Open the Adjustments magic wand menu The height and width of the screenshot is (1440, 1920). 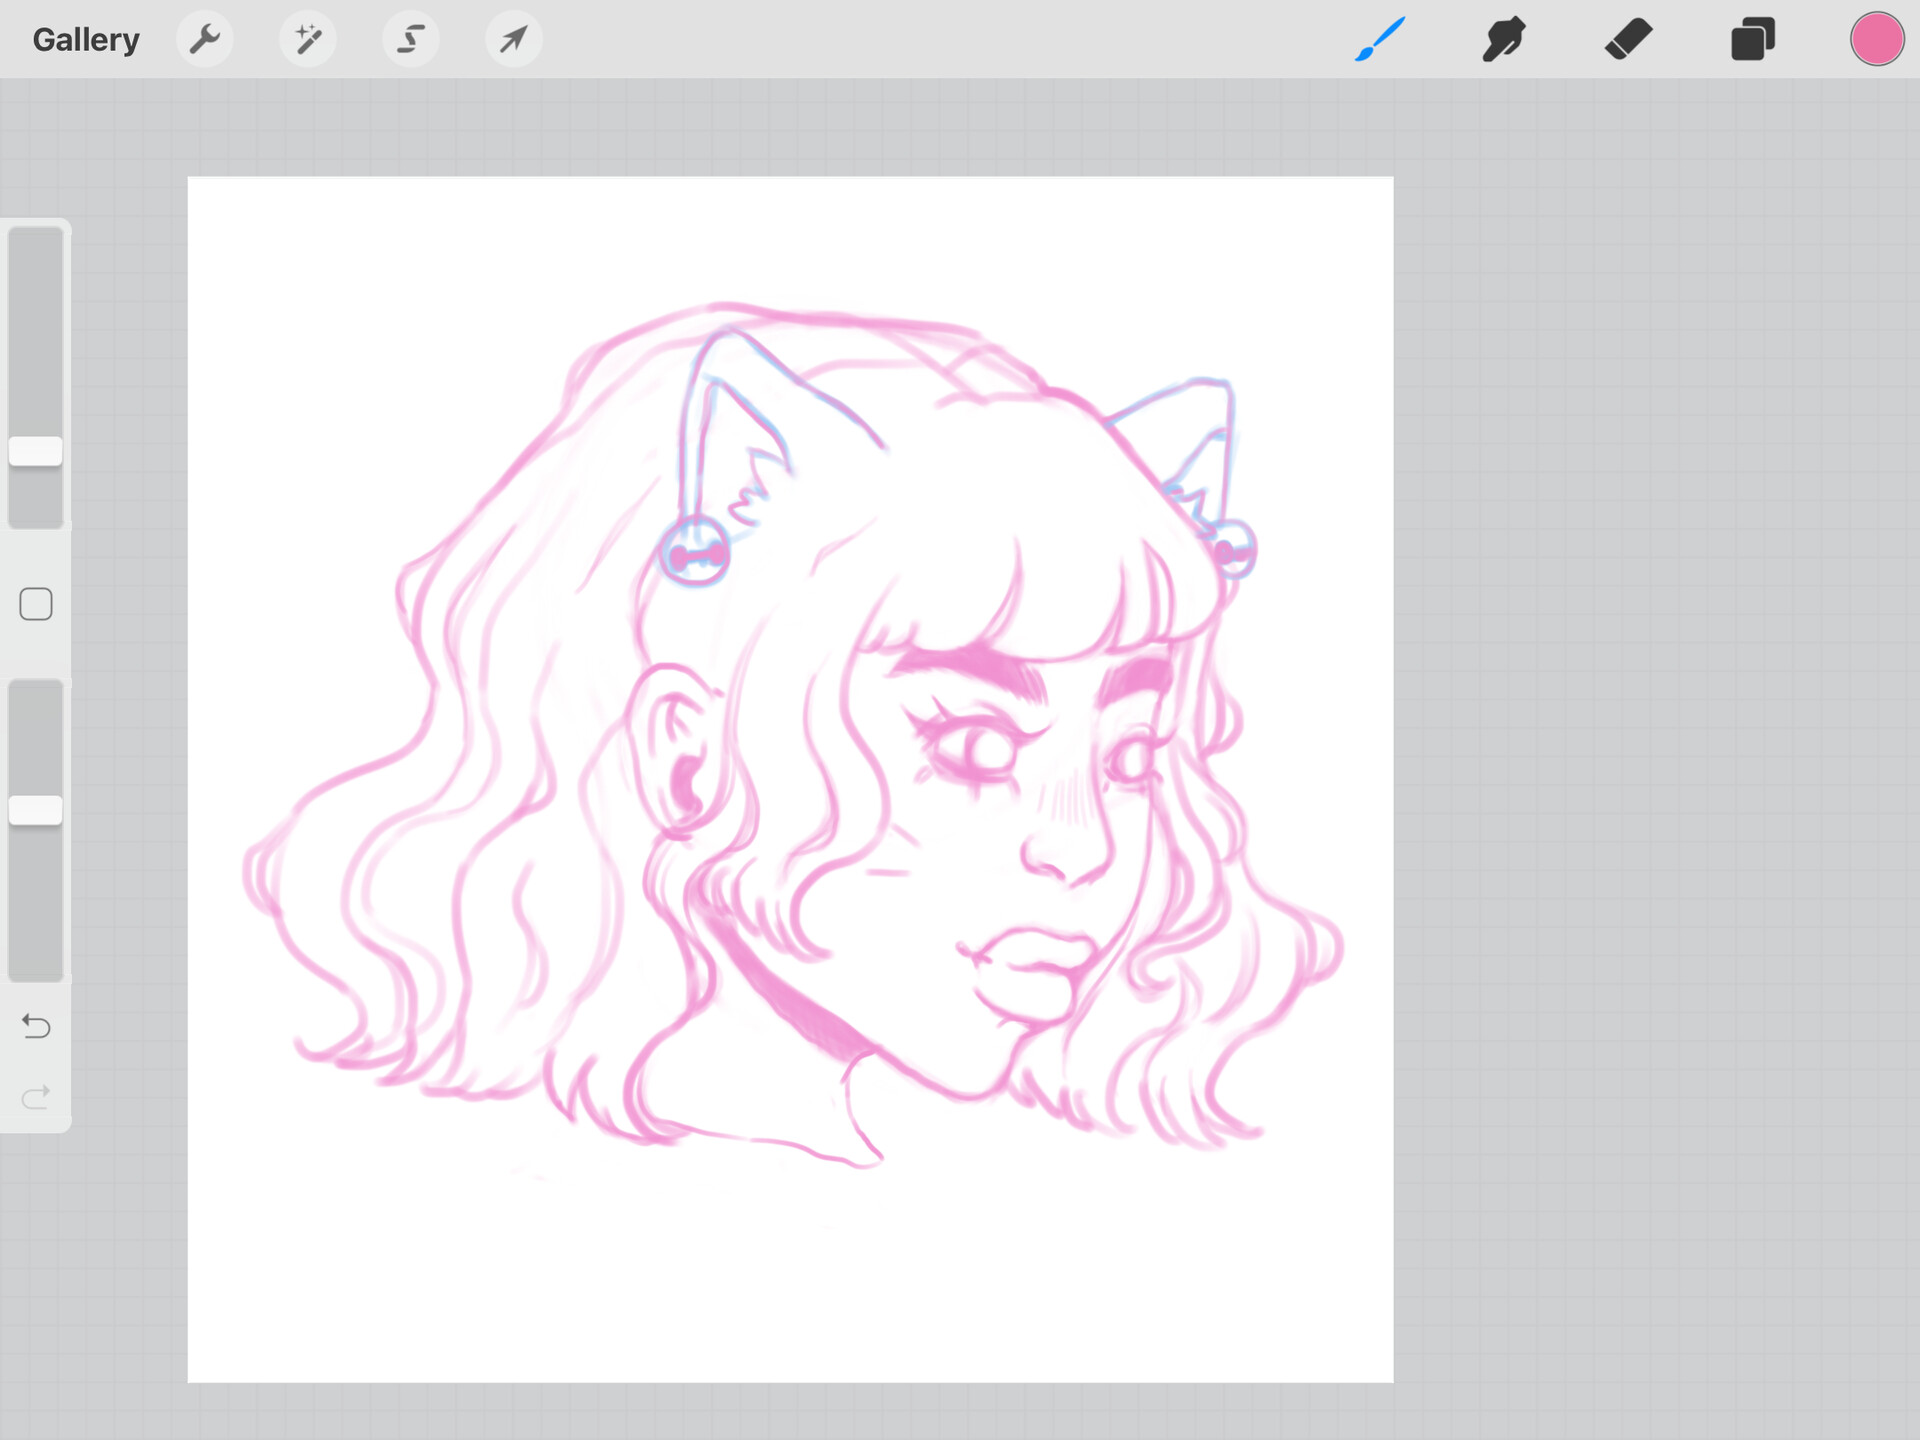pyautogui.click(x=308, y=38)
